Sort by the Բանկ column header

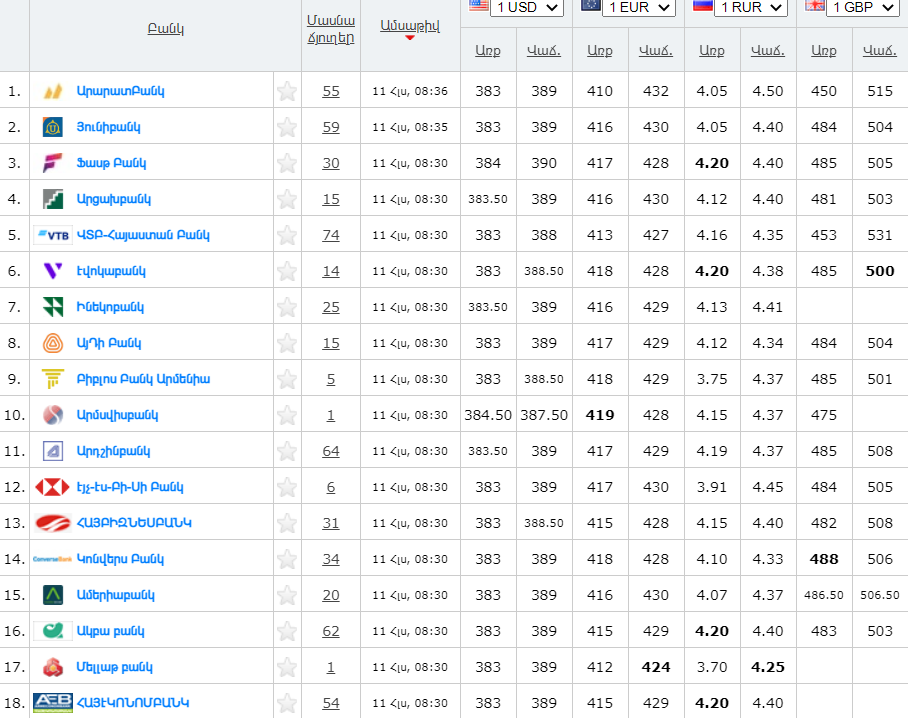click(166, 28)
